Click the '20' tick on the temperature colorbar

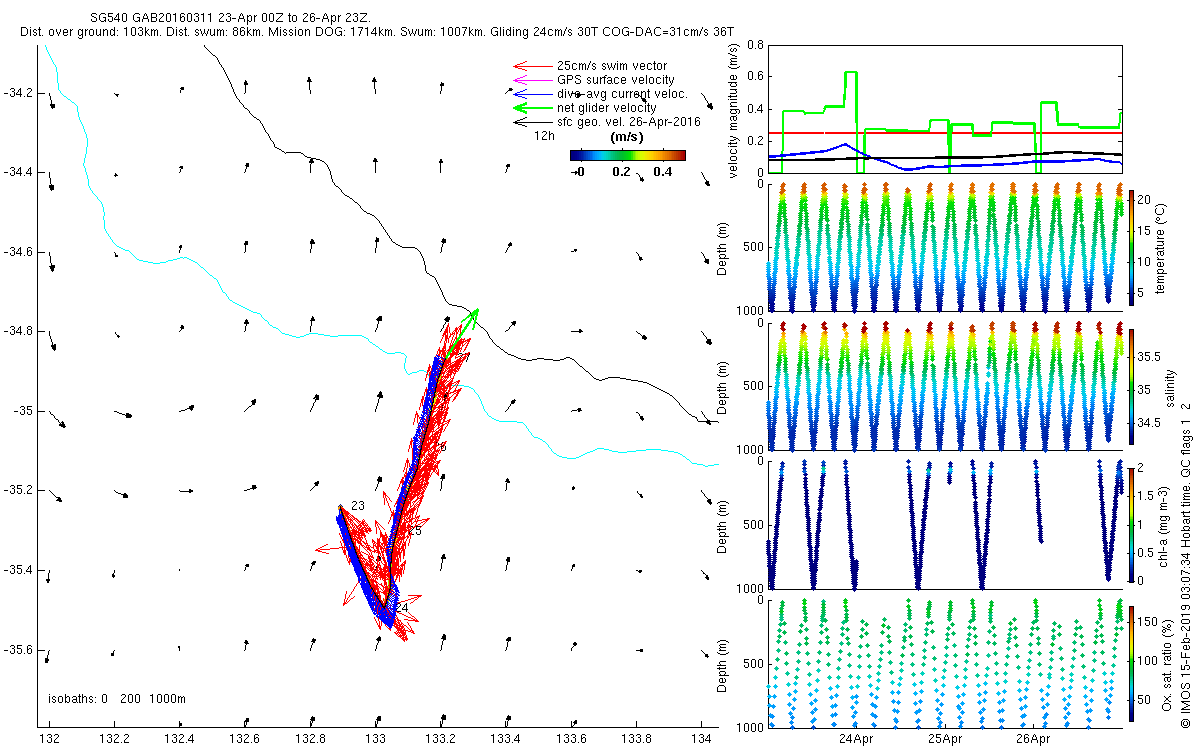click(1146, 200)
